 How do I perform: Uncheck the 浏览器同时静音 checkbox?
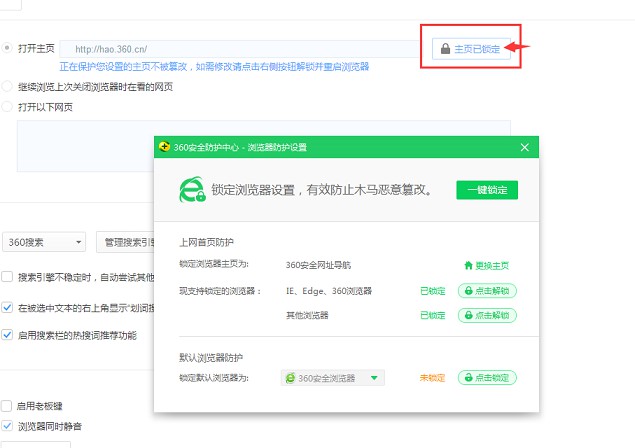pyautogui.click(x=6, y=426)
